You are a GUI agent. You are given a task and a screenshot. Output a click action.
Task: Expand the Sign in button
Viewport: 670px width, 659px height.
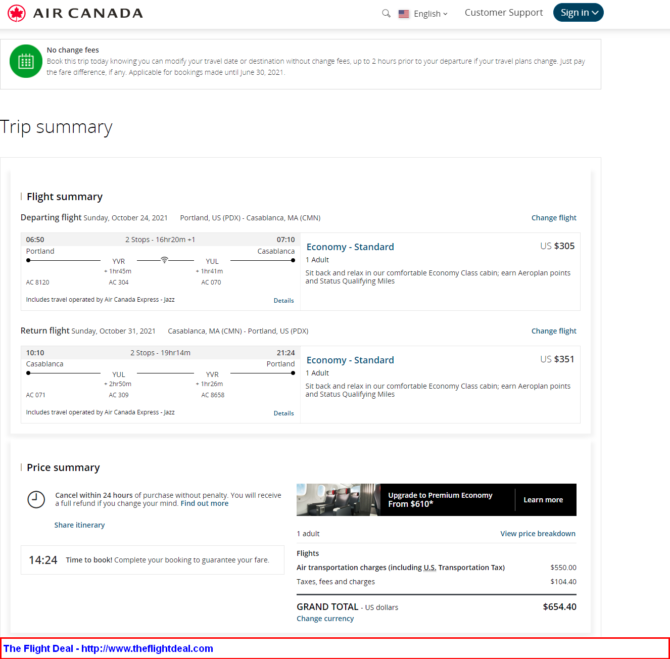click(x=578, y=12)
